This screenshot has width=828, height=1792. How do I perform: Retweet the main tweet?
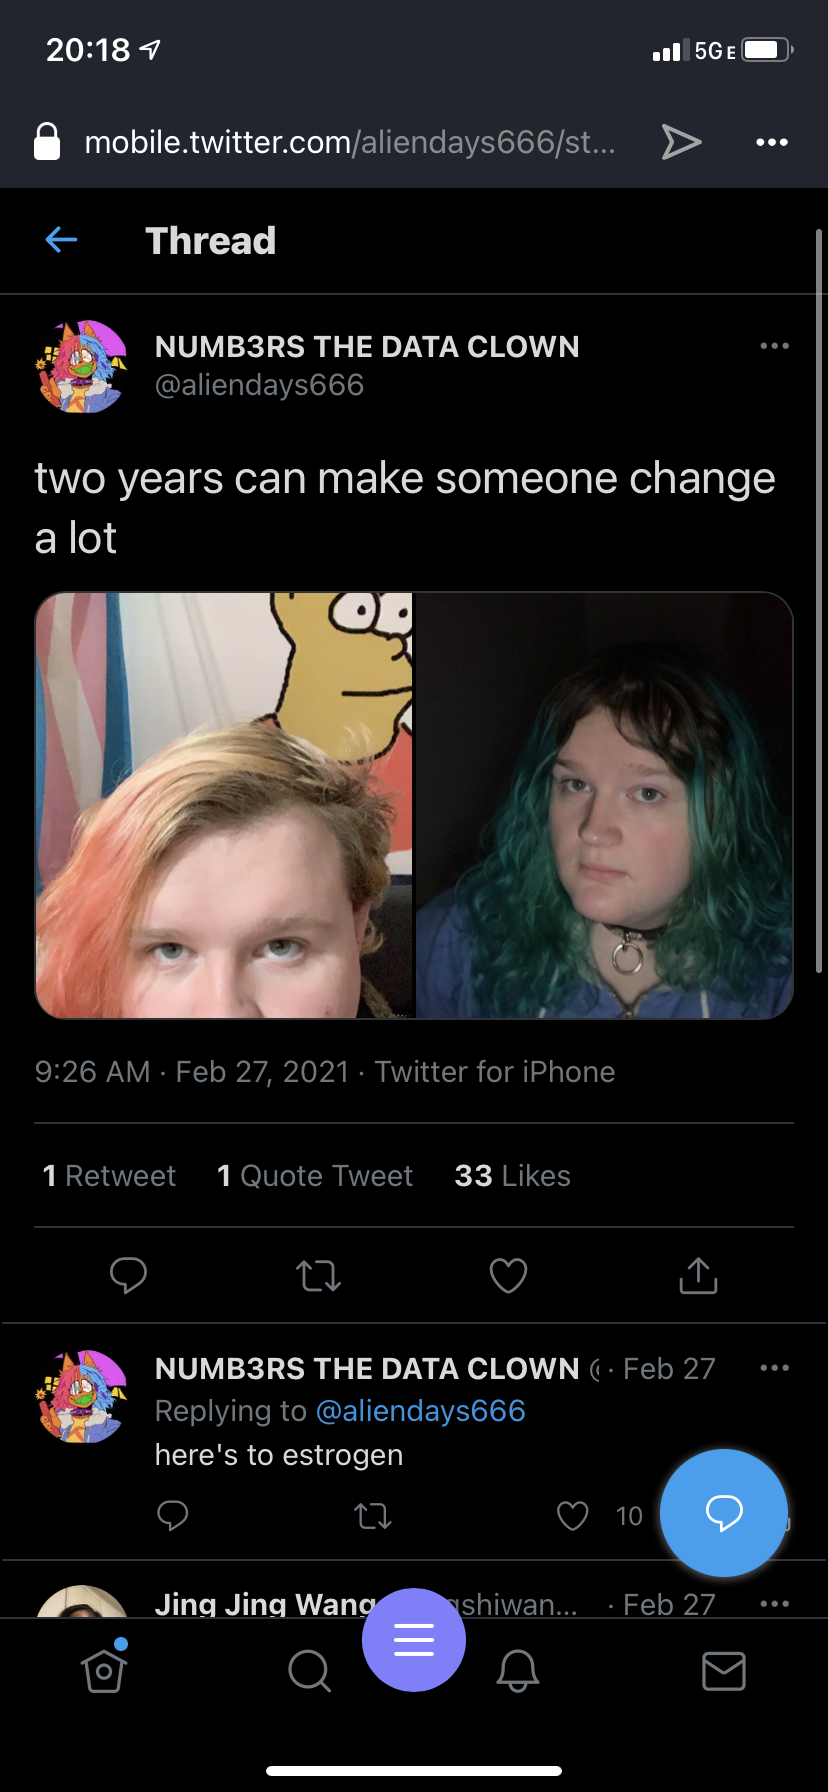coord(319,1276)
